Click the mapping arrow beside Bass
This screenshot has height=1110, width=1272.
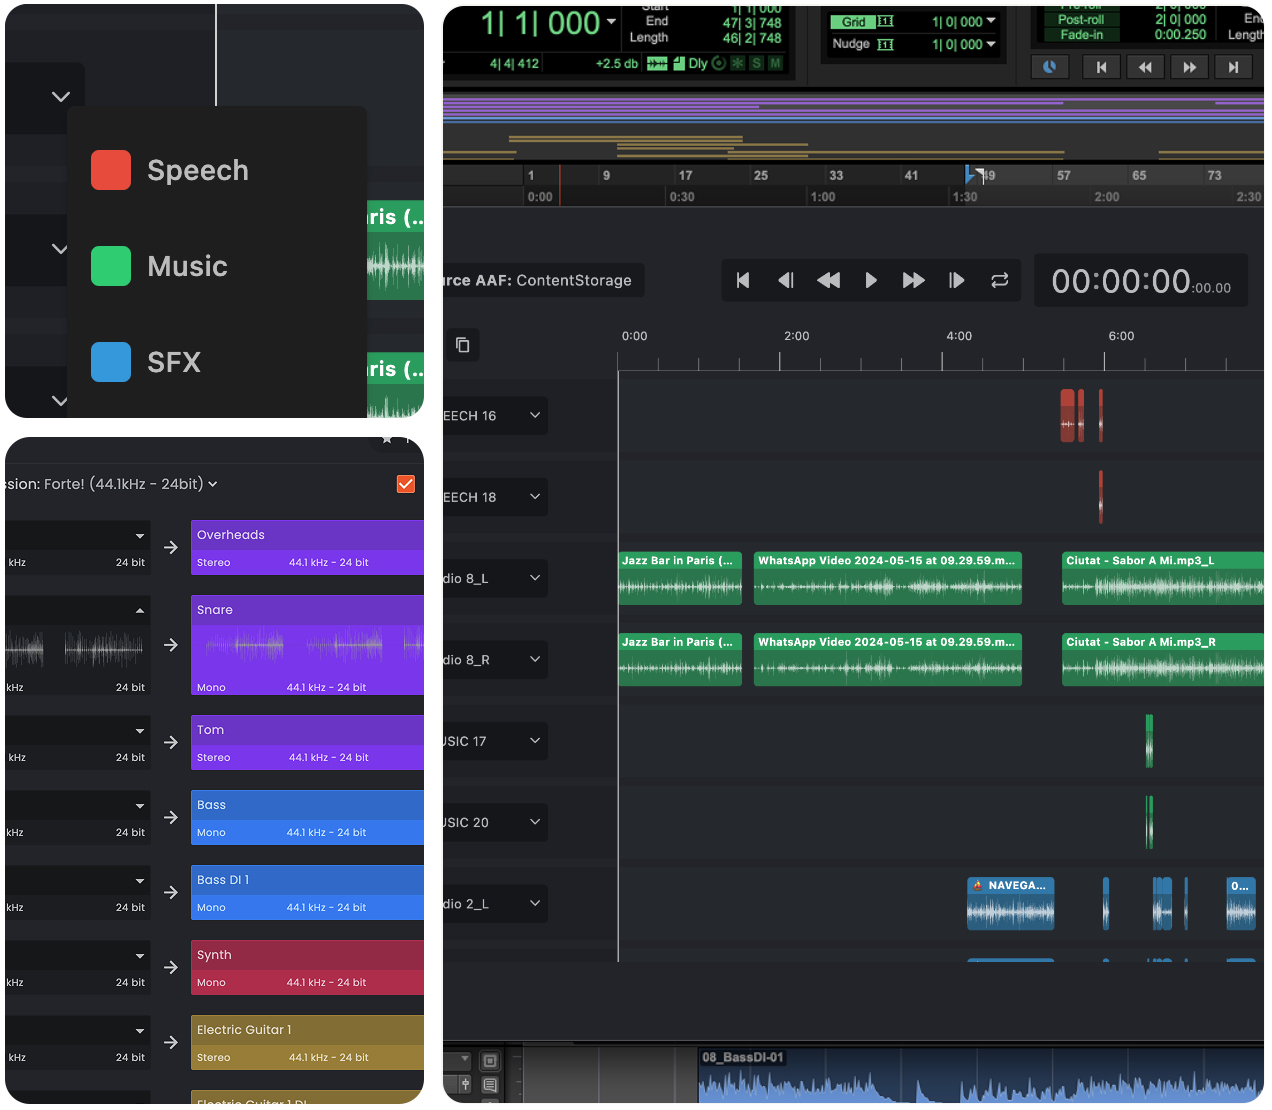pos(171,817)
